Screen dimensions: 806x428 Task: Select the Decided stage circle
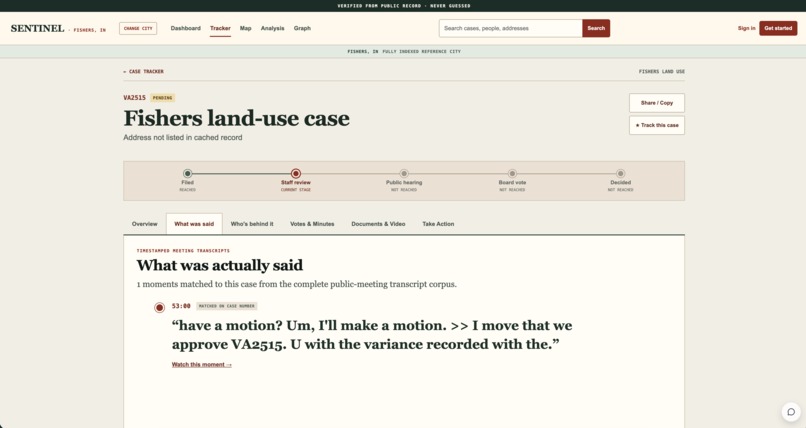click(620, 174)
